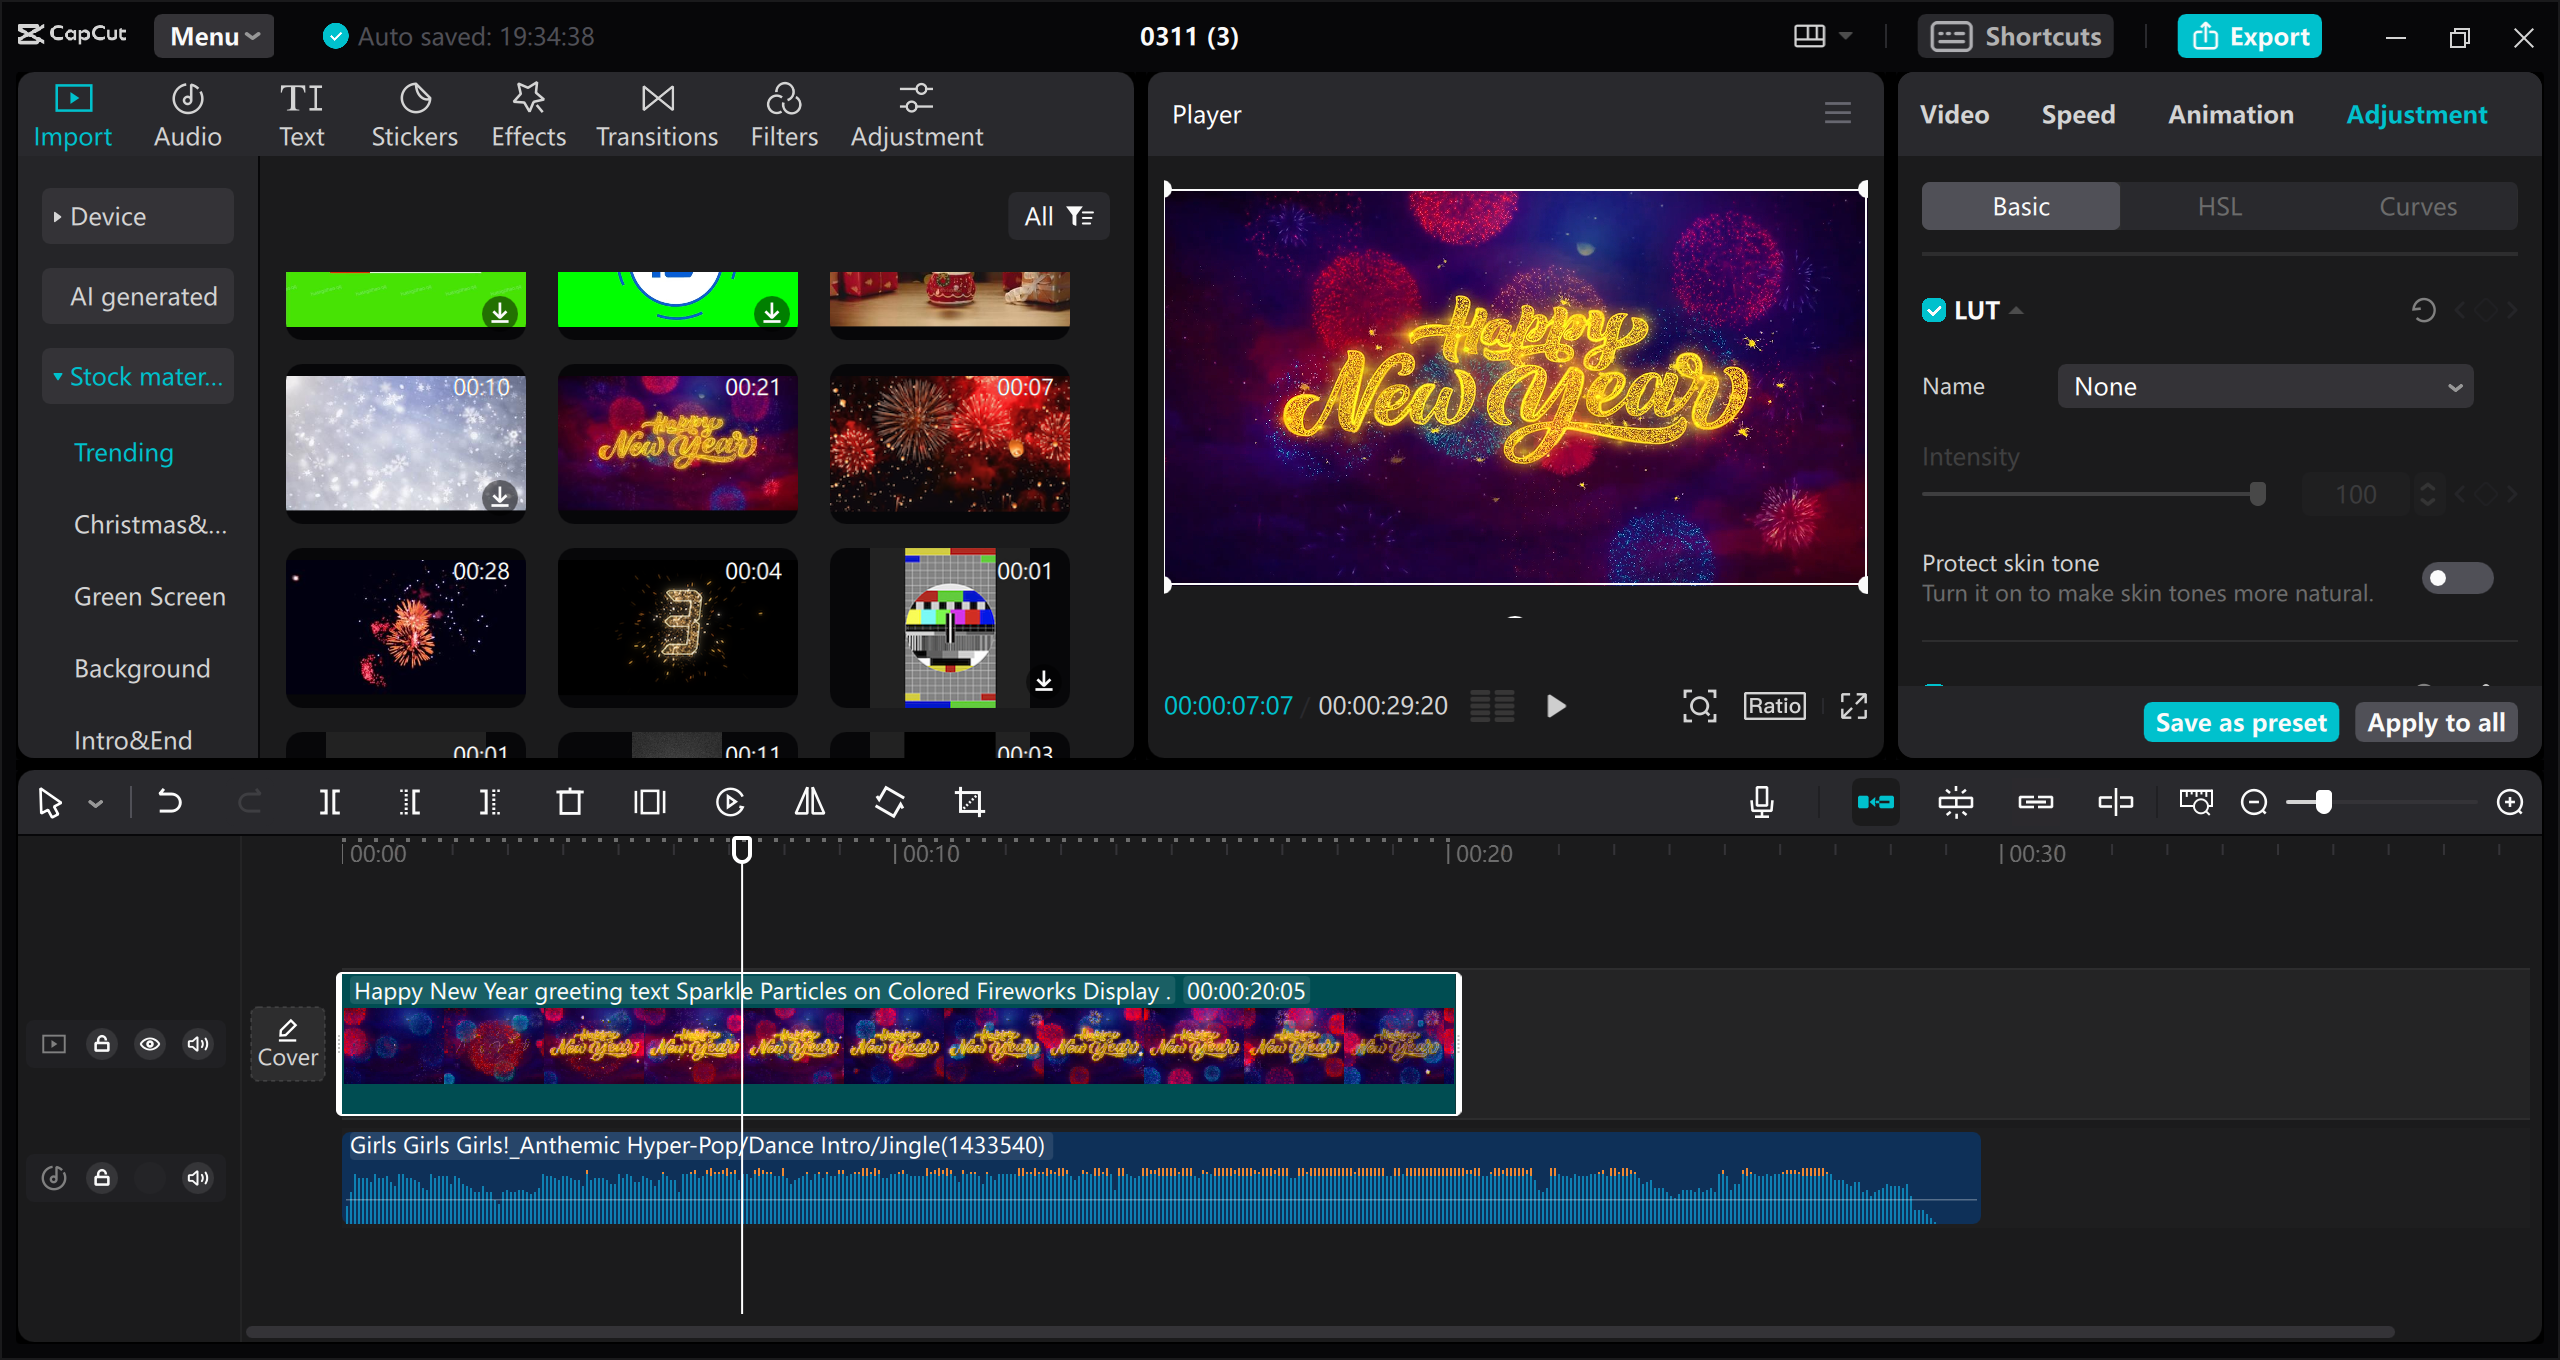The width and height of the screenshot is (2560, 1360).
Task: Click the Apply to all button
Action: [x=2436, y=721]
